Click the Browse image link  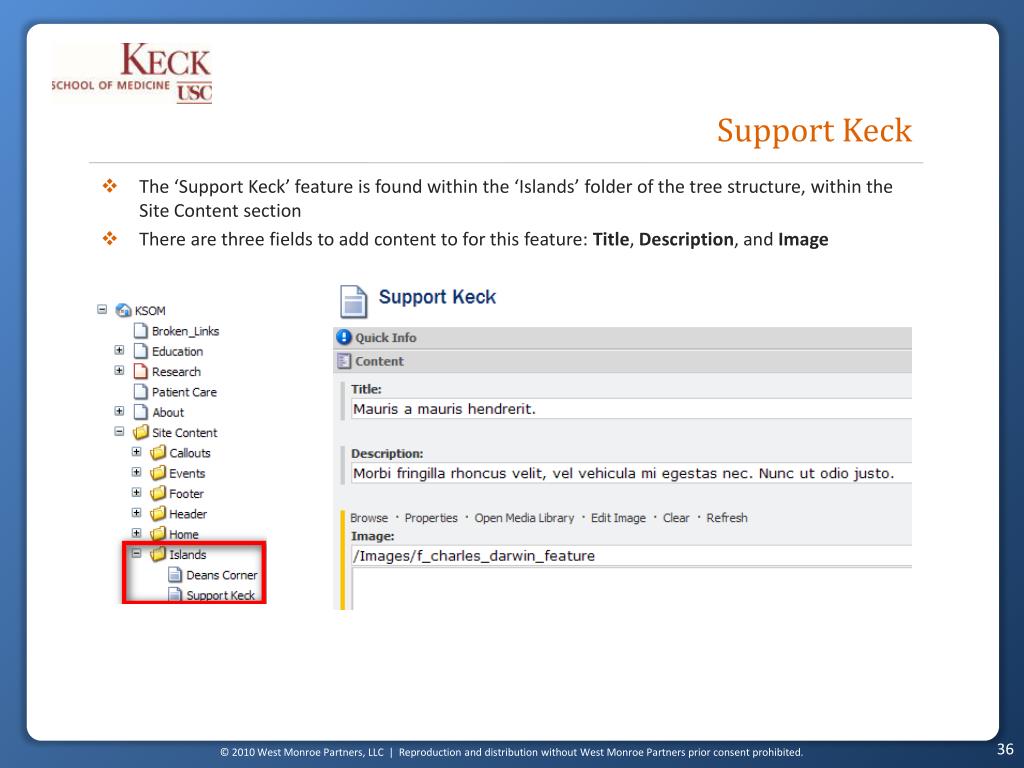coord(369,518)
